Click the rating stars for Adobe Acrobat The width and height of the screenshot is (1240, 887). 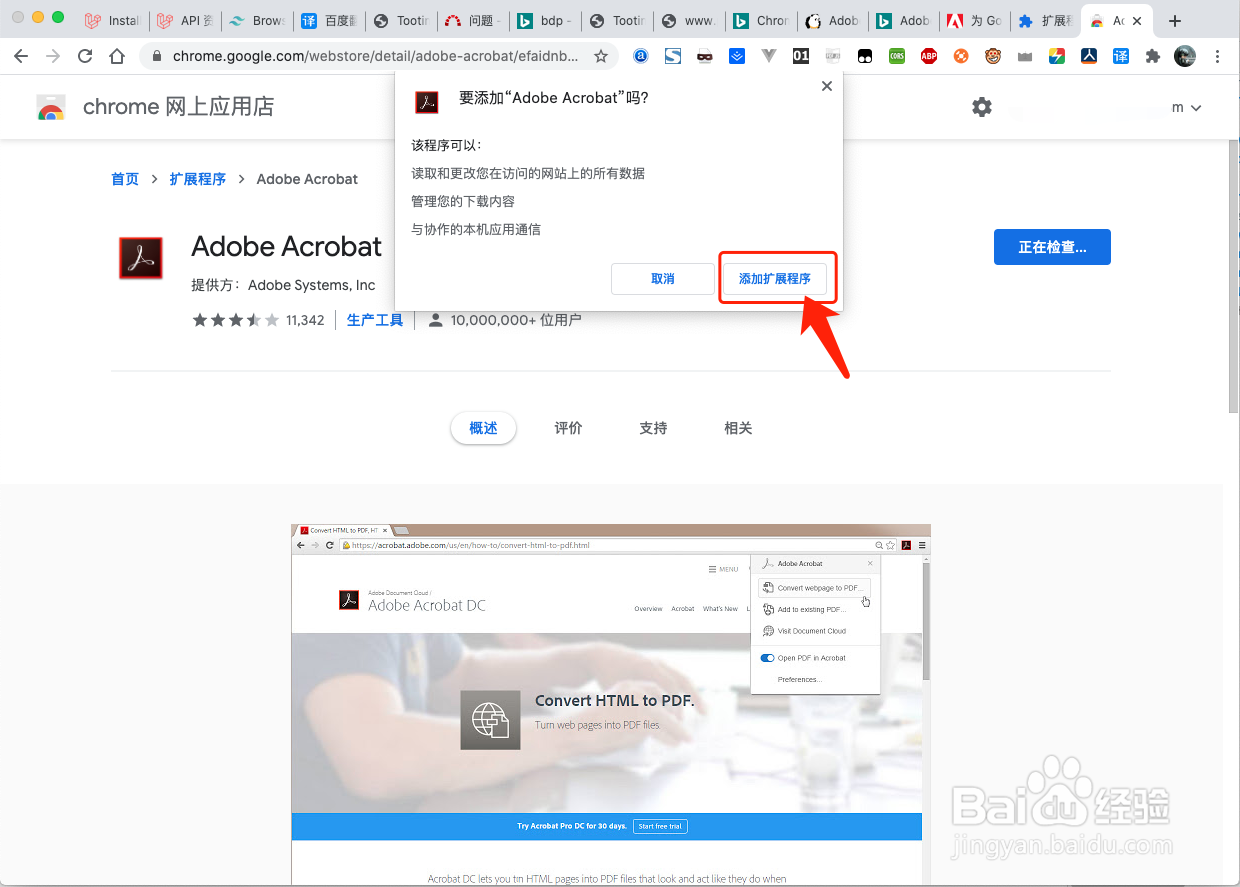[235, 320]
